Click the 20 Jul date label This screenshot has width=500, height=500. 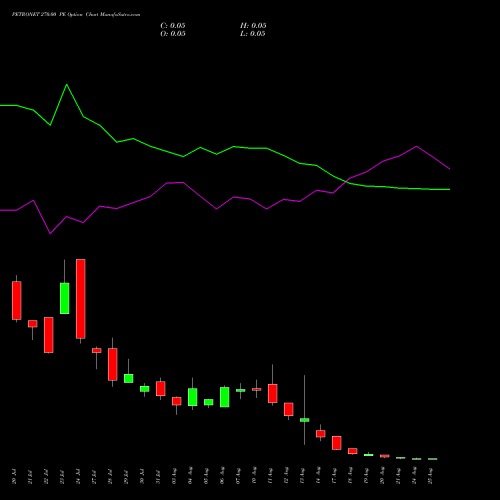[x=14, y=476]
